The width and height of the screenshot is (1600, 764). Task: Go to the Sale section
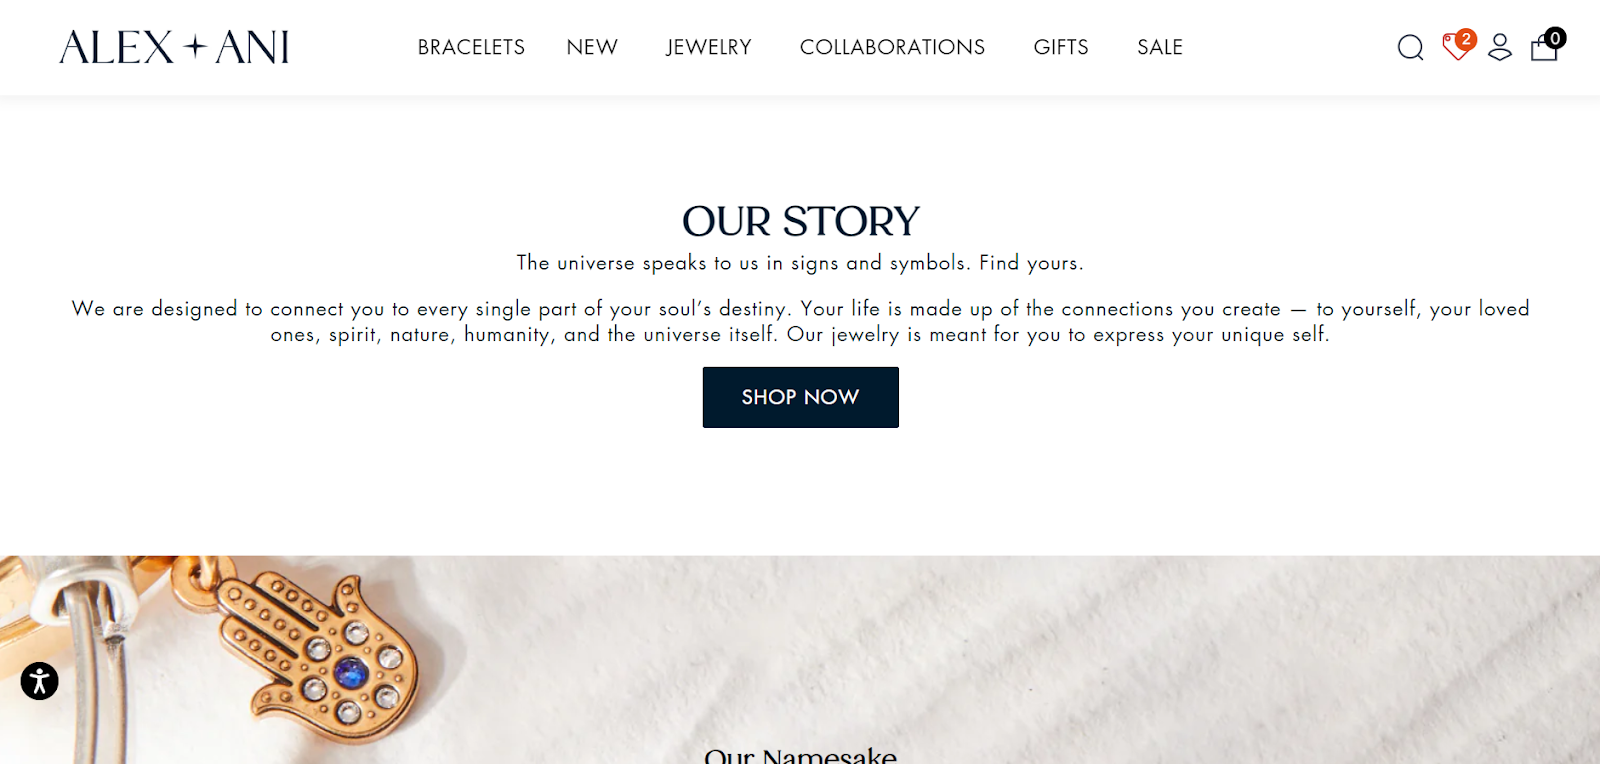[x=1160, y=47]
